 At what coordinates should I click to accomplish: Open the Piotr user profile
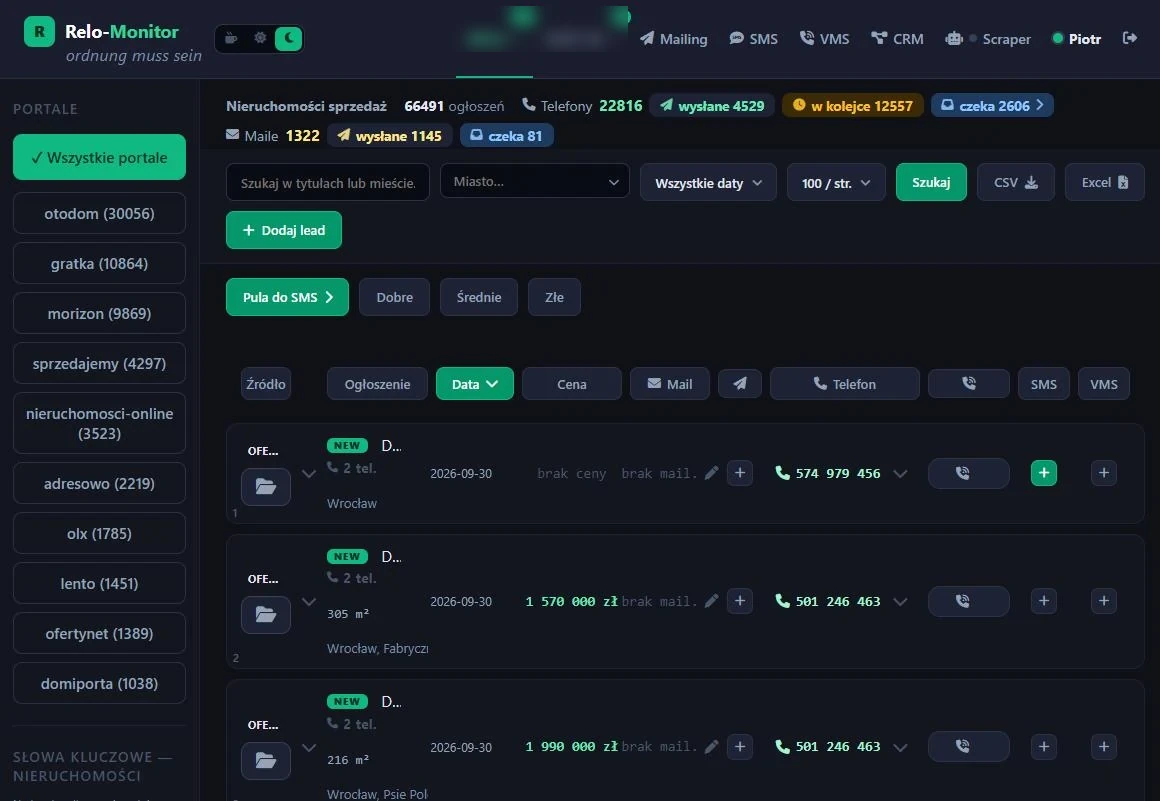1076,38
